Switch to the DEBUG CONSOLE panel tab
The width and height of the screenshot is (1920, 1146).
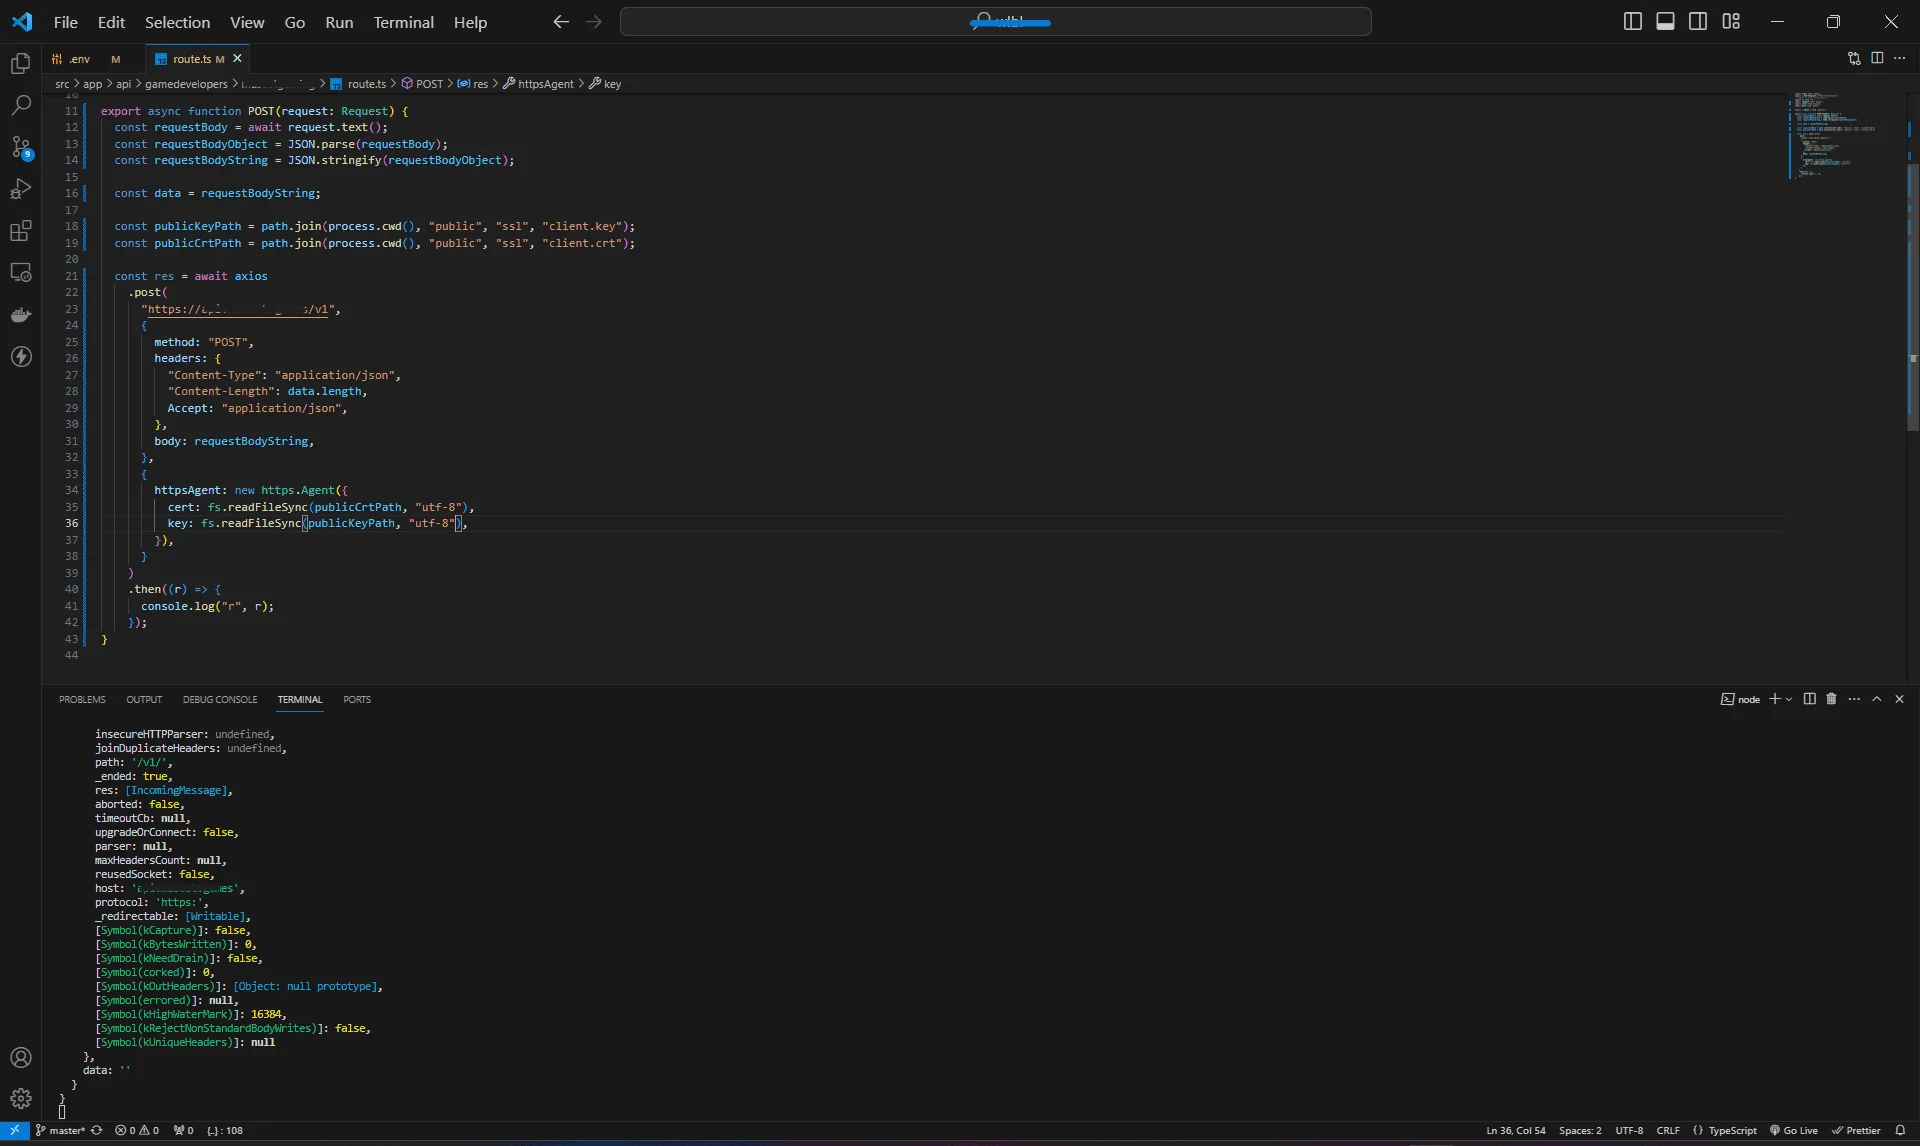pos(220,700)
